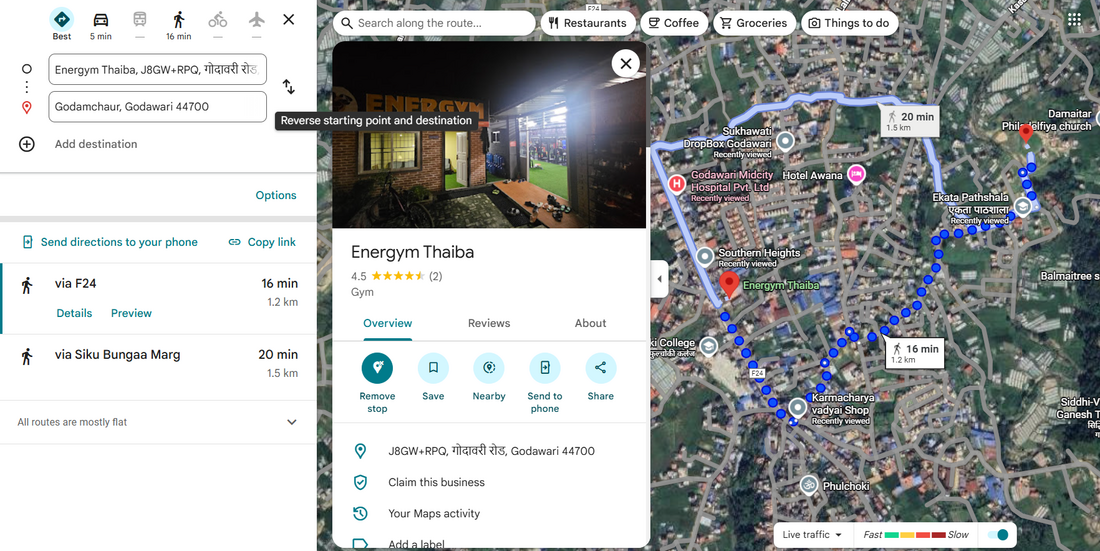The height and width of the screenshot is (551, 1100).
Task: Edit the Godamchaur destination field
Action: coord(157,107)
